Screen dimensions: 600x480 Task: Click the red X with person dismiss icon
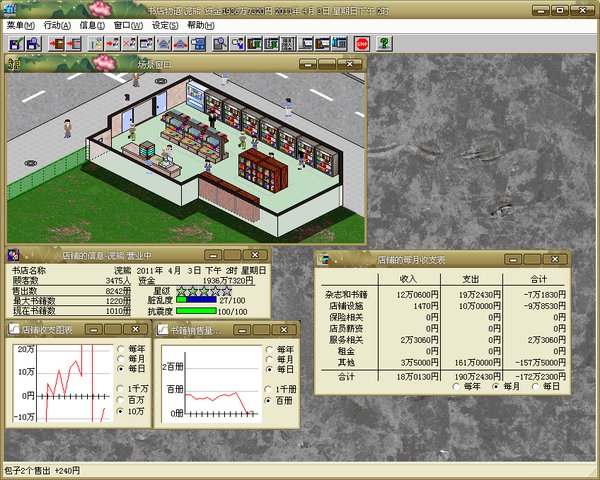[x=130, y=44]
